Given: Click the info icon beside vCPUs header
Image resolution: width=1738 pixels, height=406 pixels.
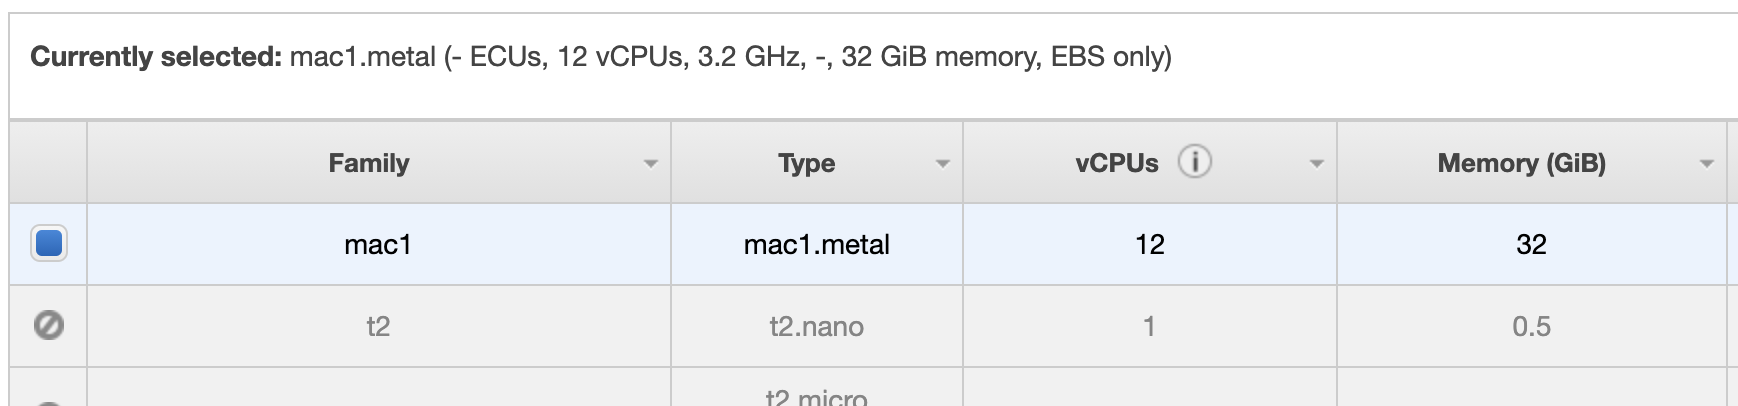Looking at the screenshot, I should pyautogui.click(x=1194, y=162).
